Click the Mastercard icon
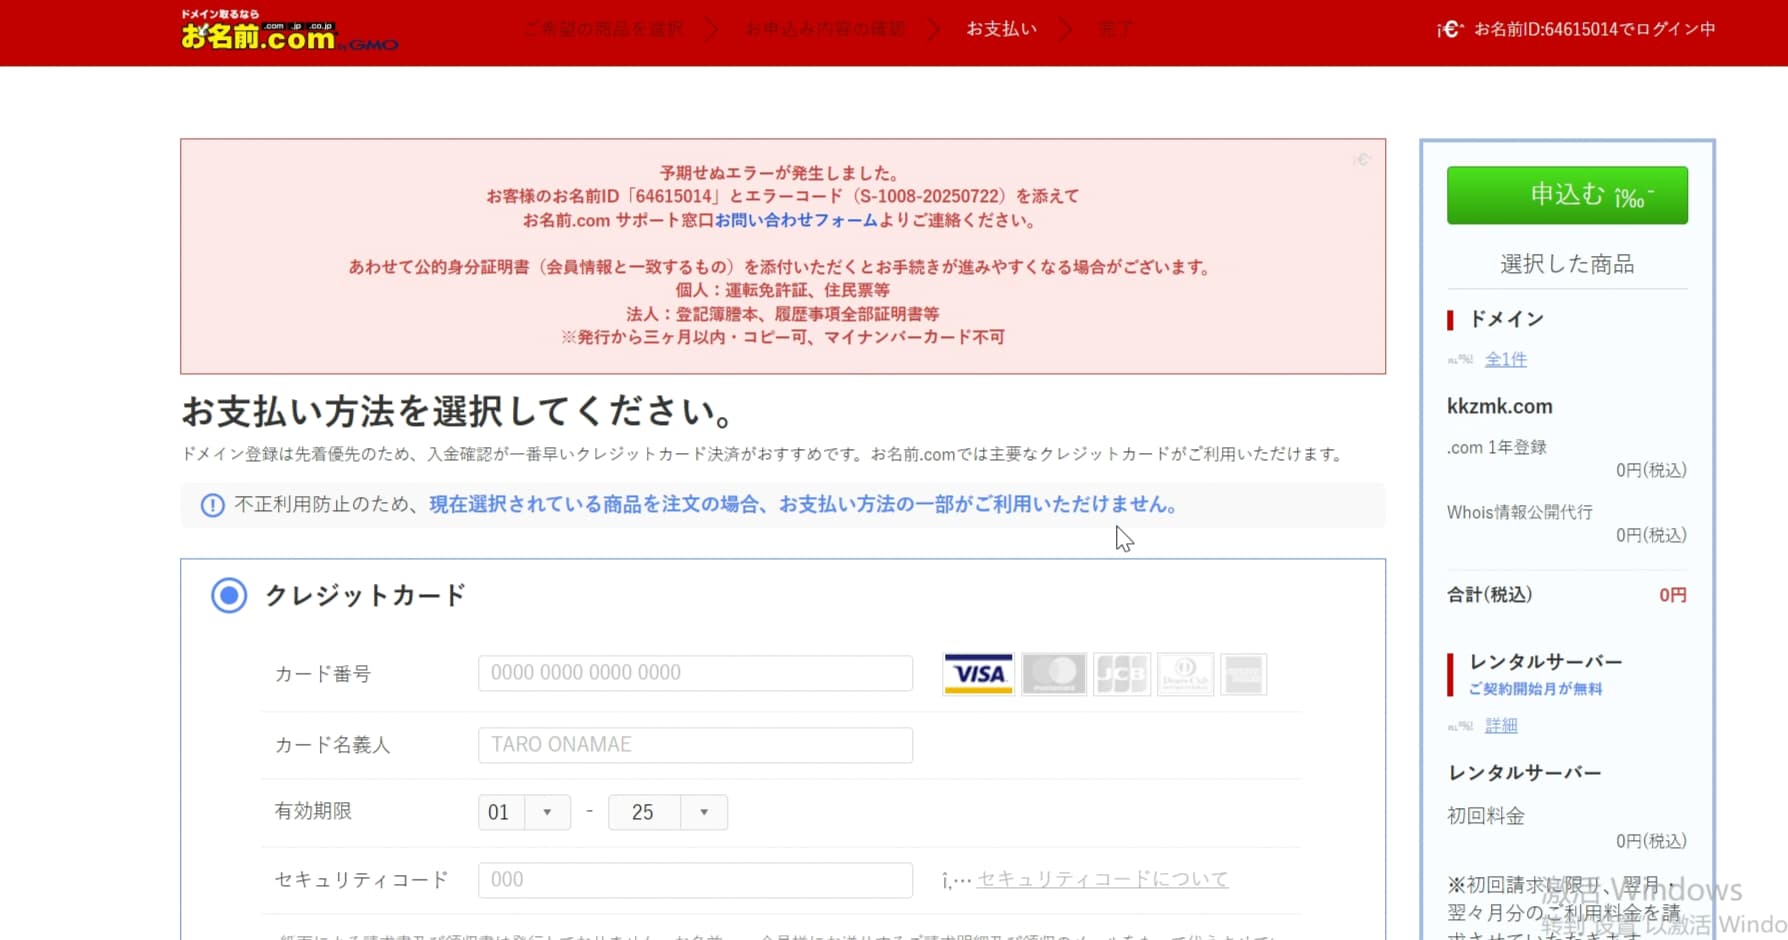 point(1054,674)
